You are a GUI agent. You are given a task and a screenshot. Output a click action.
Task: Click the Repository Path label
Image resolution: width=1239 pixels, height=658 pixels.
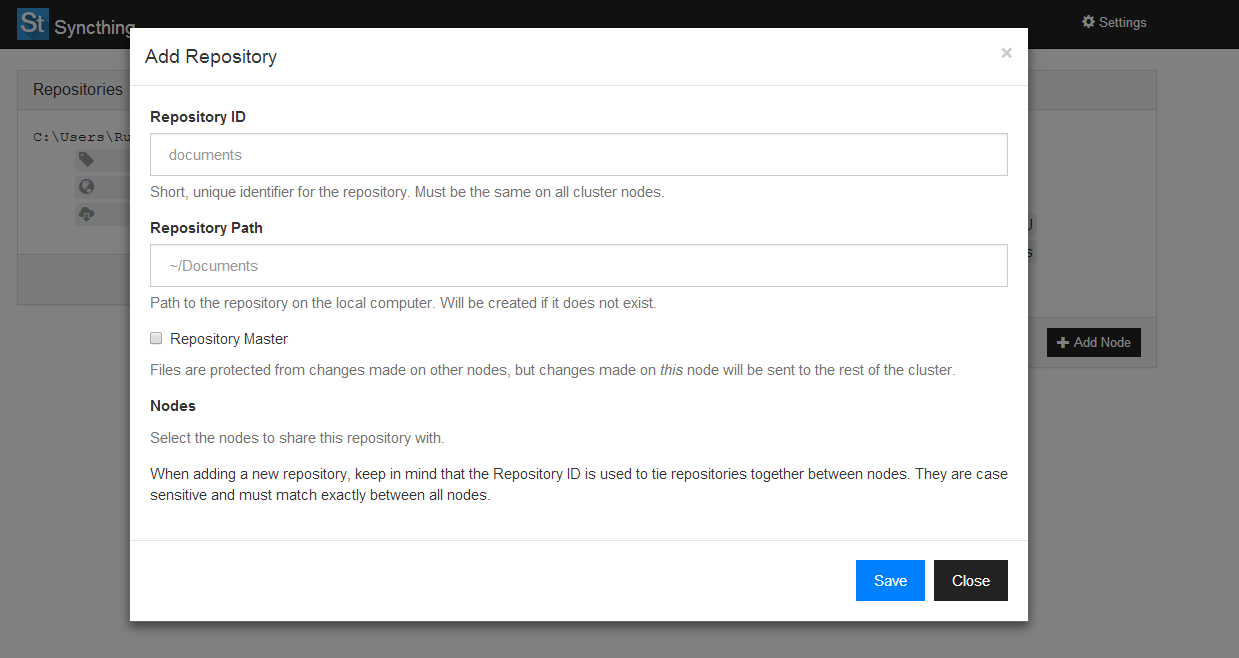coord(206,228)
